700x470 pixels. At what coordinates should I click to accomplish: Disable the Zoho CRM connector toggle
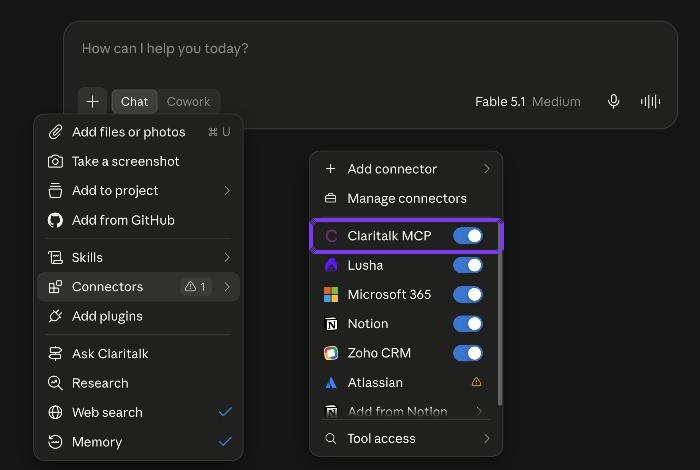pyautogui.click(x=468, y=353)
